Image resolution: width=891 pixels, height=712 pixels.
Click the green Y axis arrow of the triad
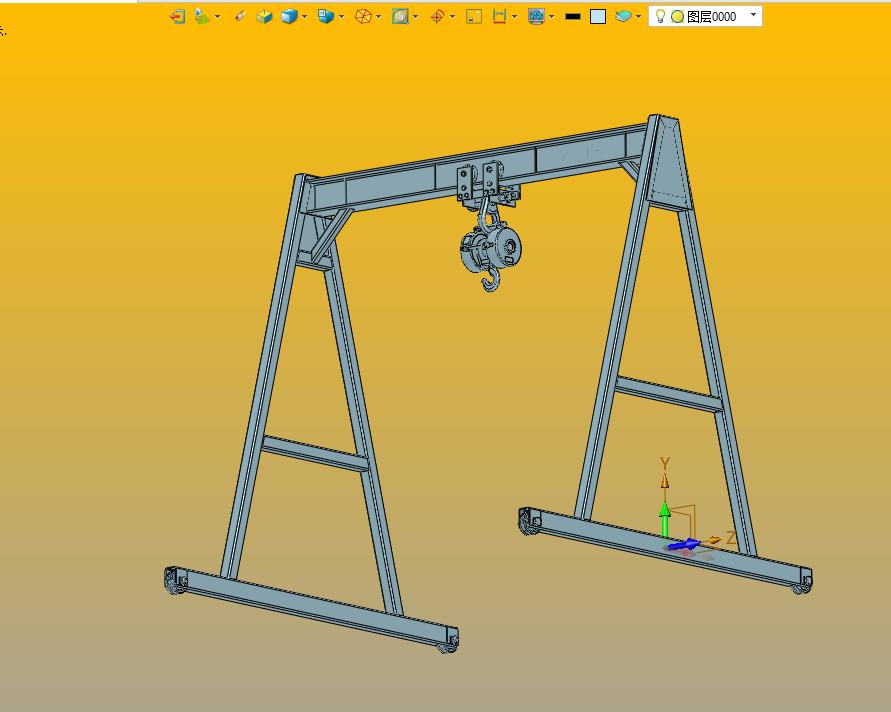pyautogui.click(x=665, y=518)
